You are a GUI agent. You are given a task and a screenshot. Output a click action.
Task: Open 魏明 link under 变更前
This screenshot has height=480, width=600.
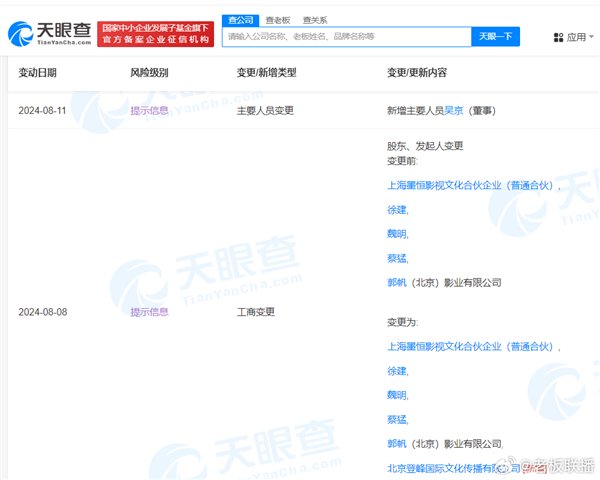coord(396,234)
